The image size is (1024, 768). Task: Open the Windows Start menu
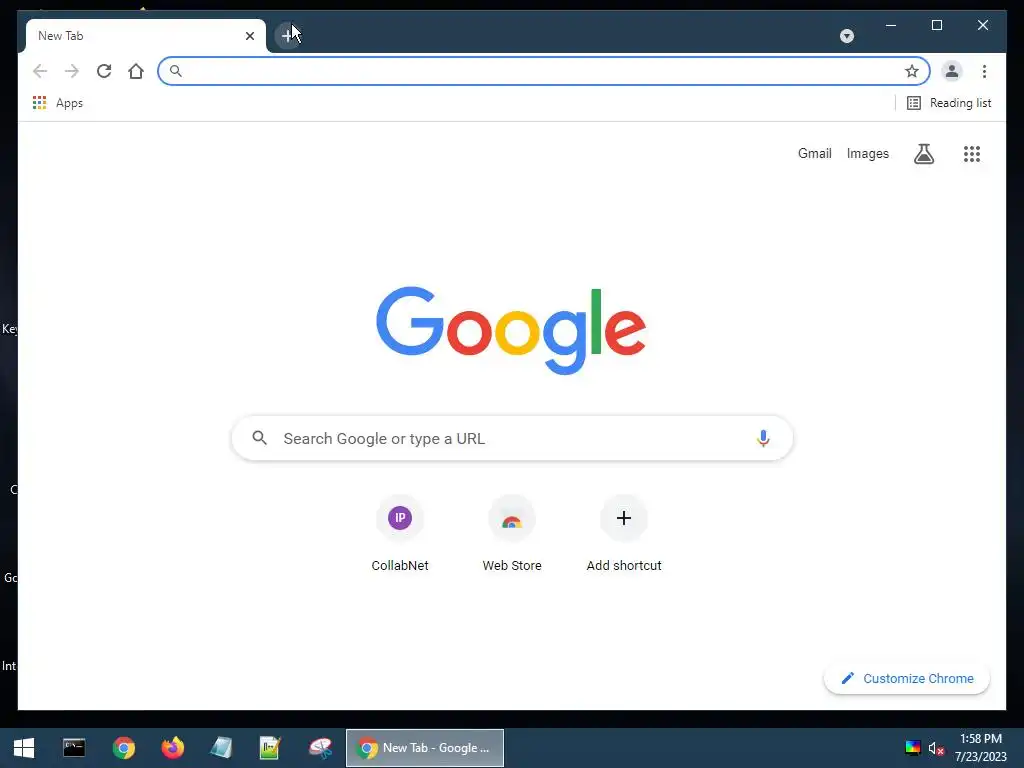coord(24,748)
